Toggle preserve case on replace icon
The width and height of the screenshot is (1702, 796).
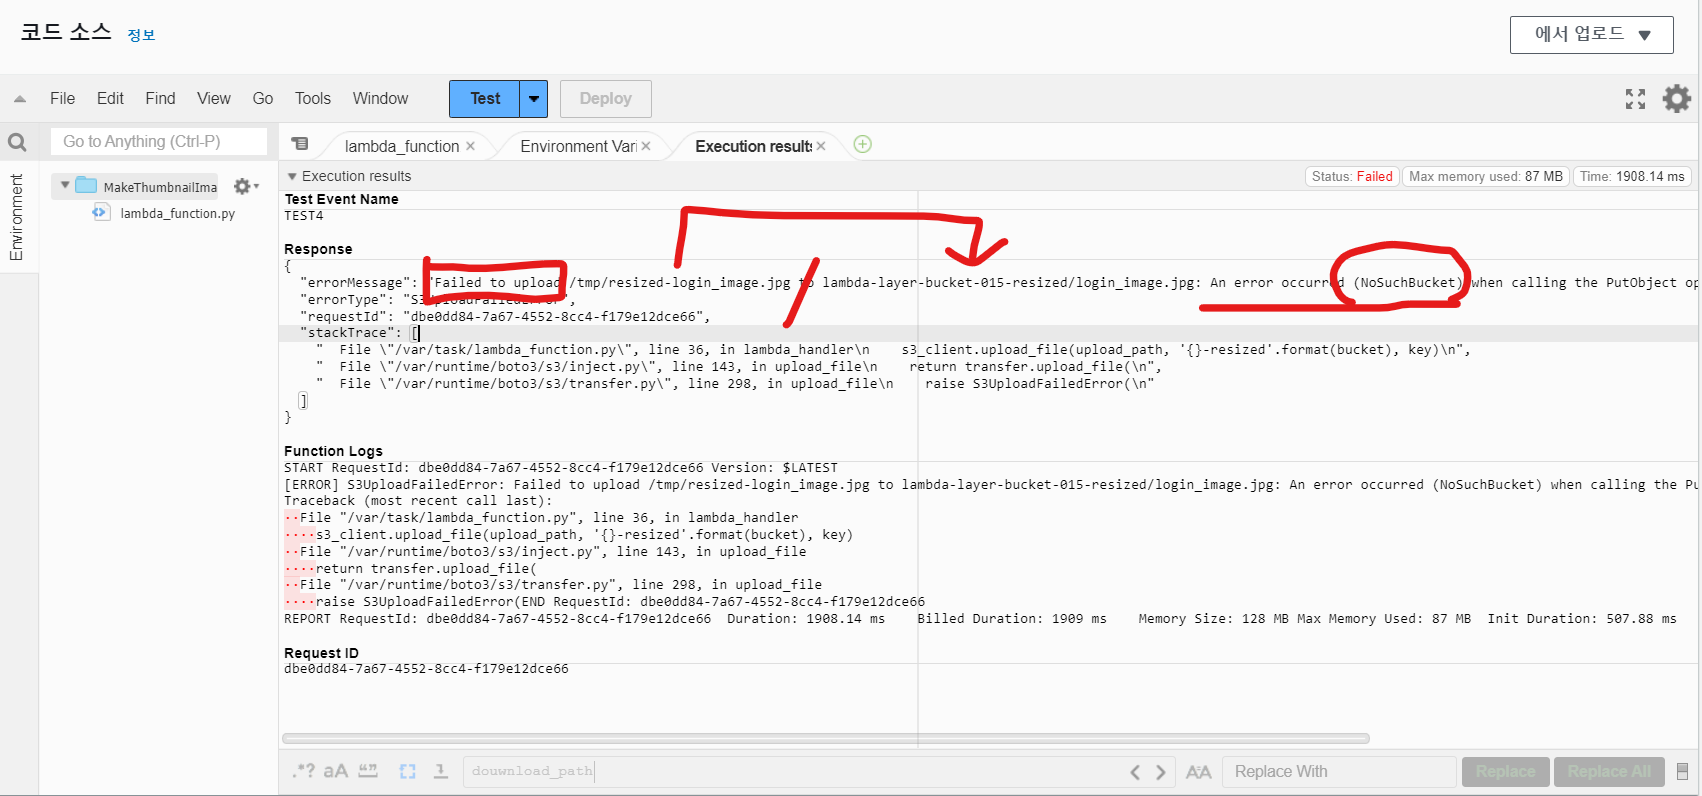coord(1198,772)
